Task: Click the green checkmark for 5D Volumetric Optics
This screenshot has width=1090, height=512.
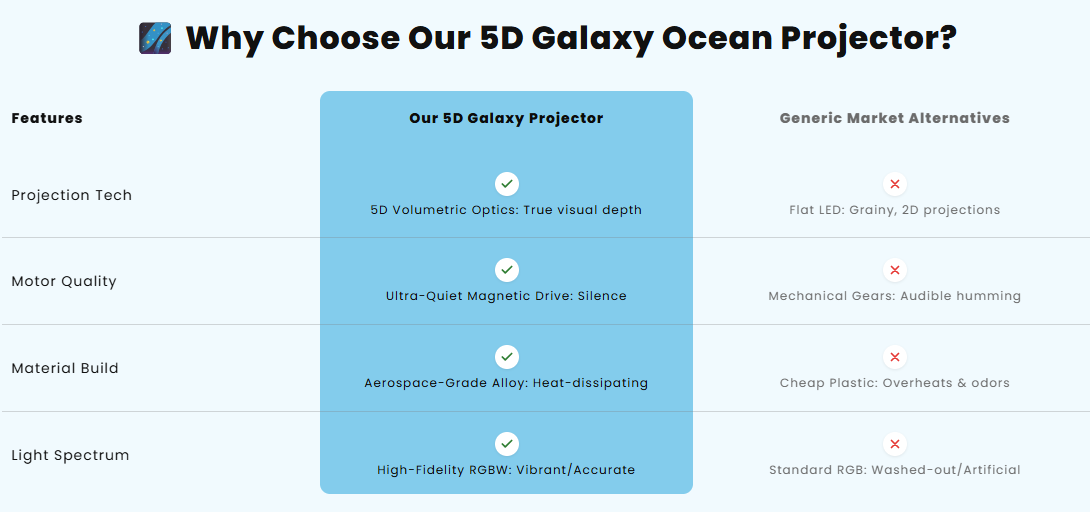Action: click(x=507, y=184)
